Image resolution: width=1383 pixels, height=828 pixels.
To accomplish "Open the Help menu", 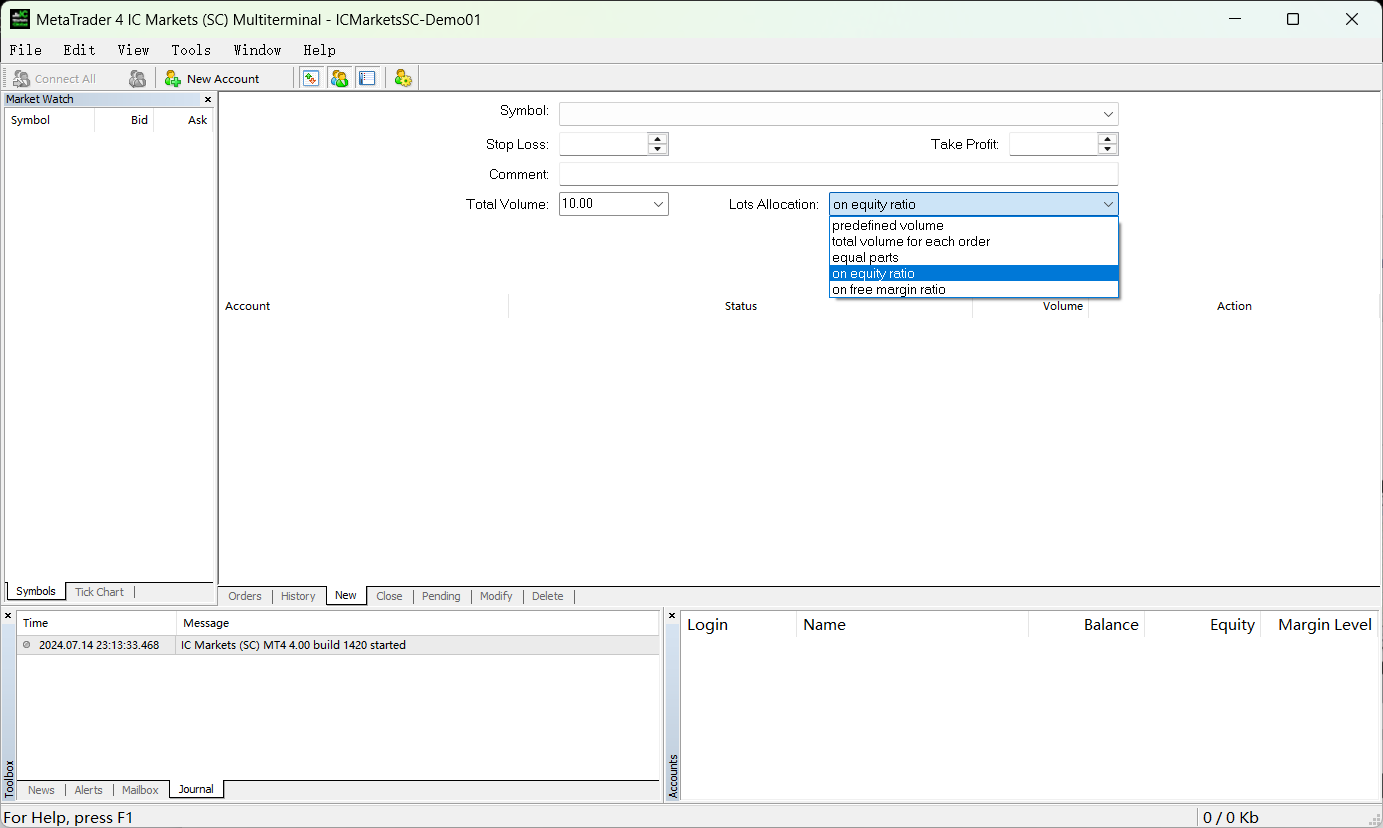I will click(x=320, y=50).
